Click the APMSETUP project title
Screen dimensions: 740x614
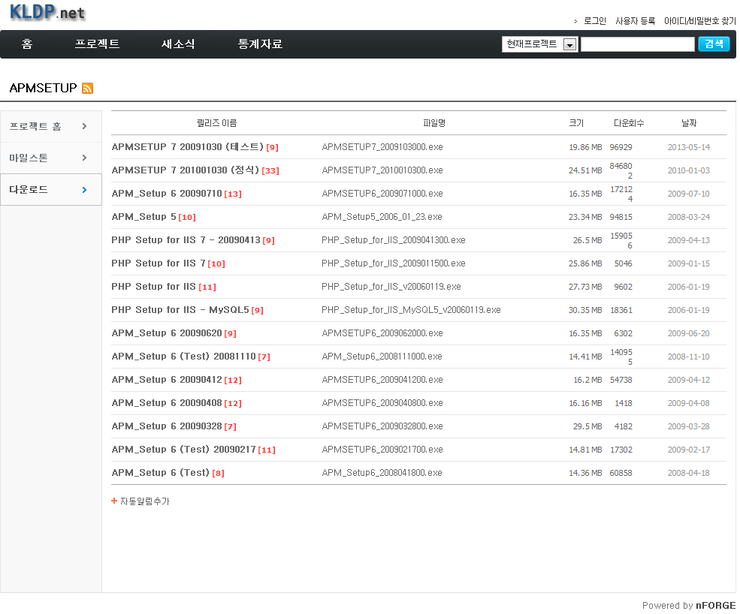coord(43,88)
